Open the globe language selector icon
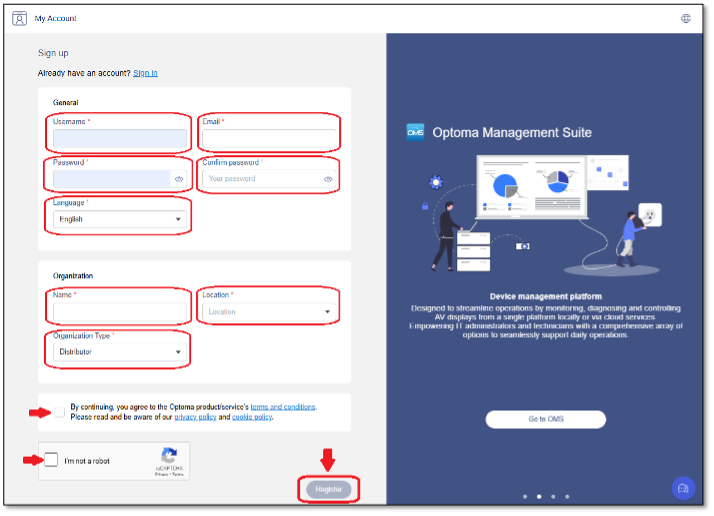714x516 pixels. coord(685,19)
